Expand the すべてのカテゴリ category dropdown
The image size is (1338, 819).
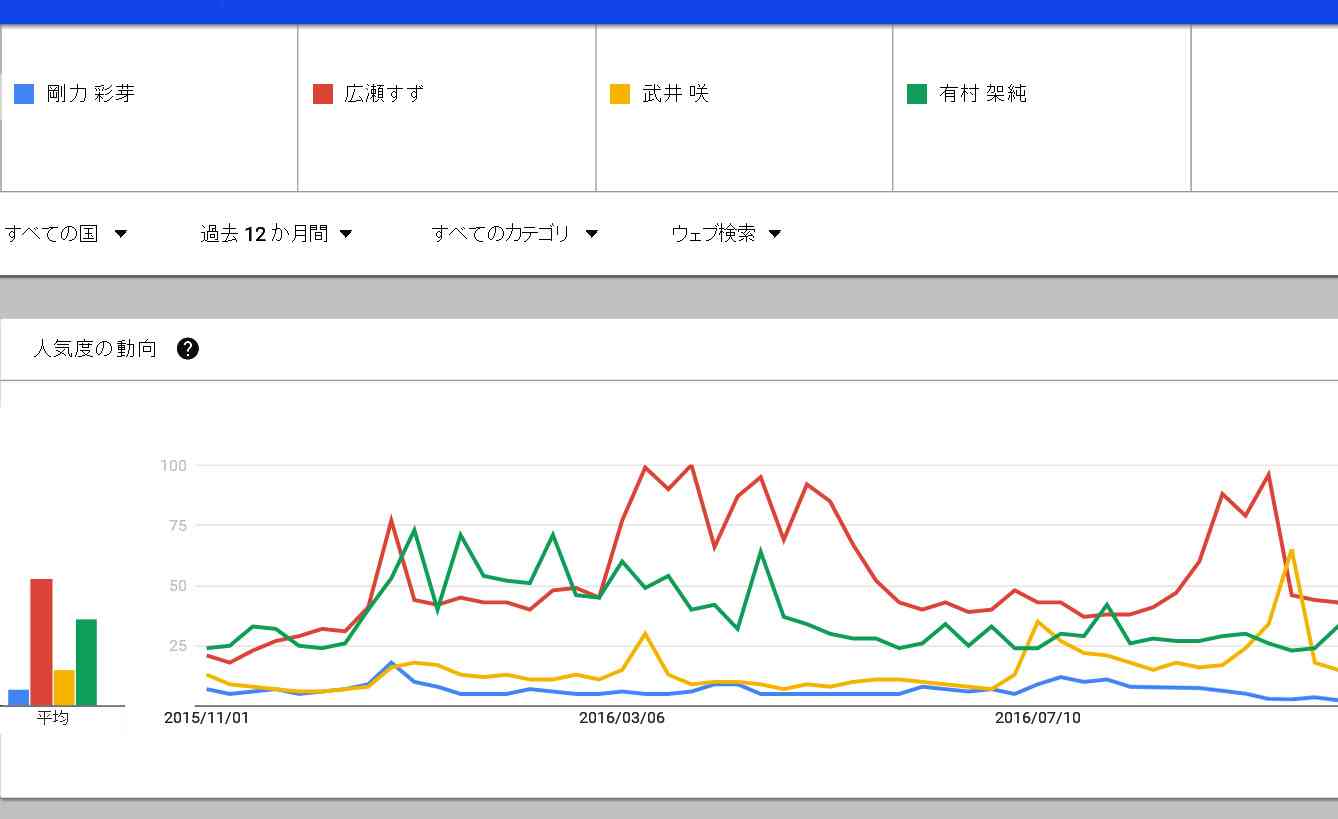coord(515,234)
